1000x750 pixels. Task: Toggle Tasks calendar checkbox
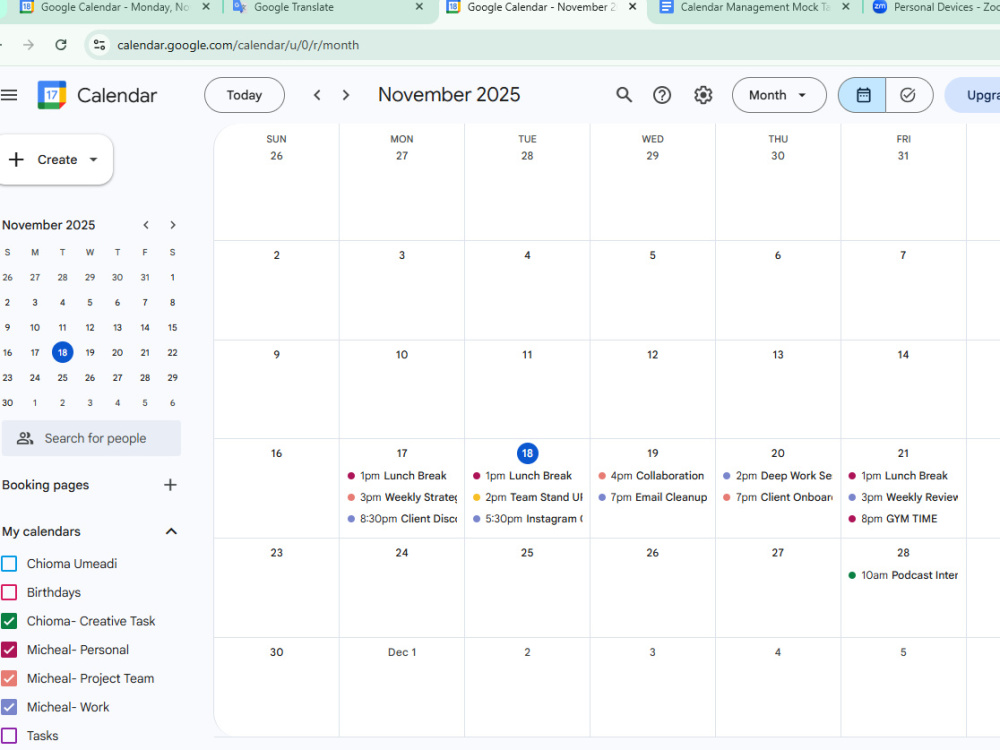coord(9,736)
